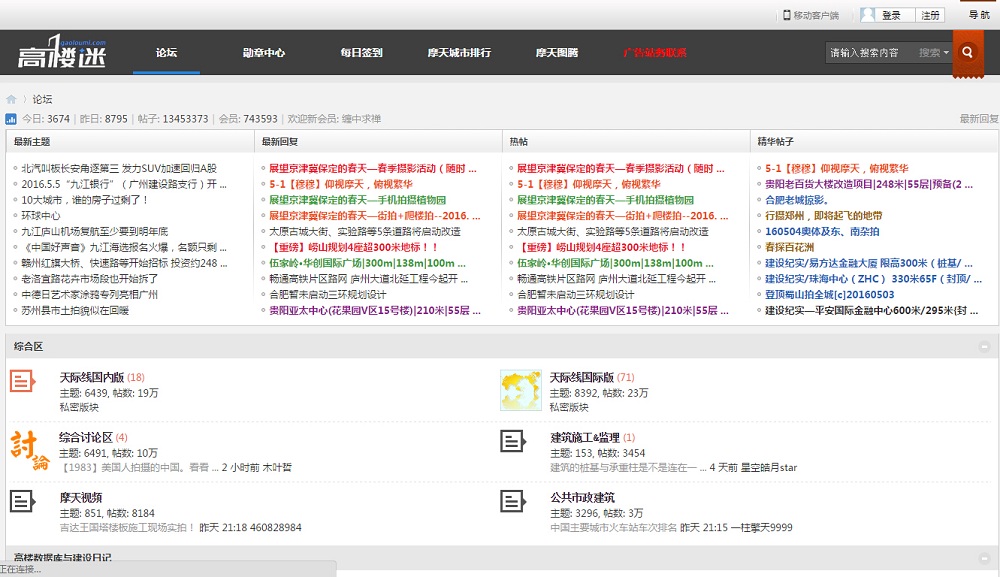Open post 苏州县市土拍貌似在回暖
The width and height of the screenshot is (1000, 577).
point(75,310)
